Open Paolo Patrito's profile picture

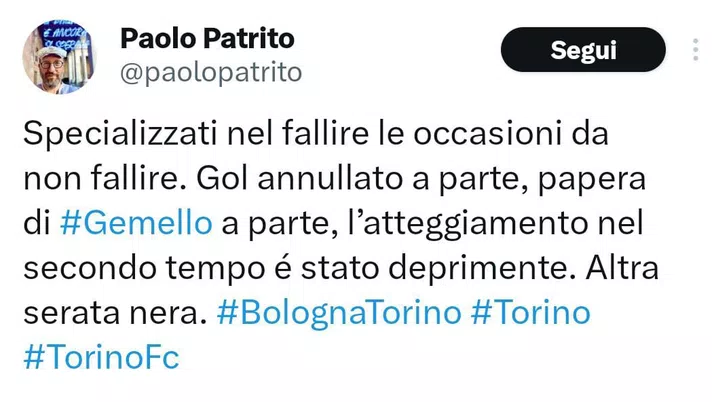(58, 56)
